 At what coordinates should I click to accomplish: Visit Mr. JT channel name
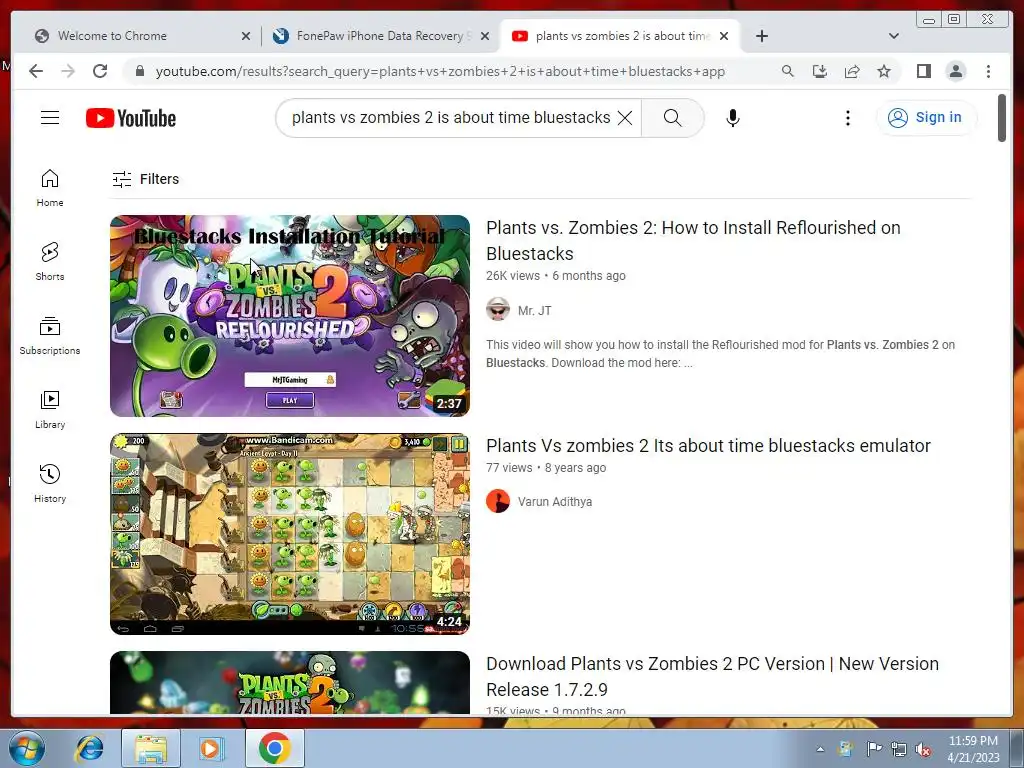tap(534, 311)
